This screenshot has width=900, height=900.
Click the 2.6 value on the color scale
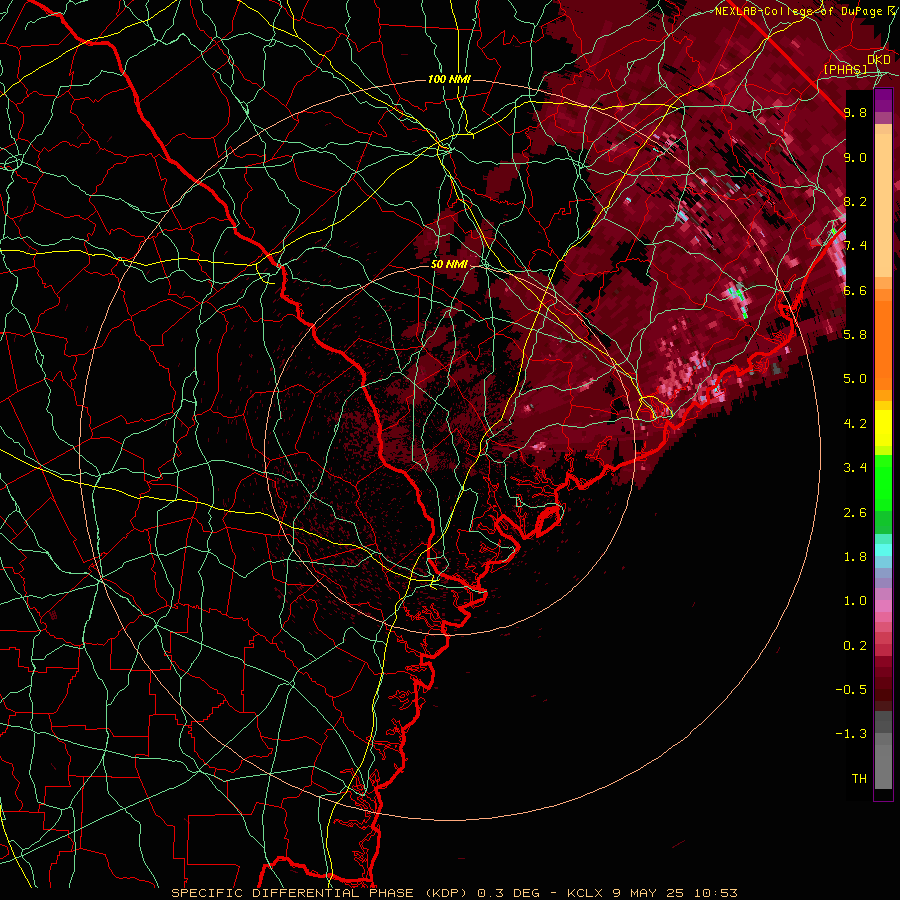click(855, 513)
